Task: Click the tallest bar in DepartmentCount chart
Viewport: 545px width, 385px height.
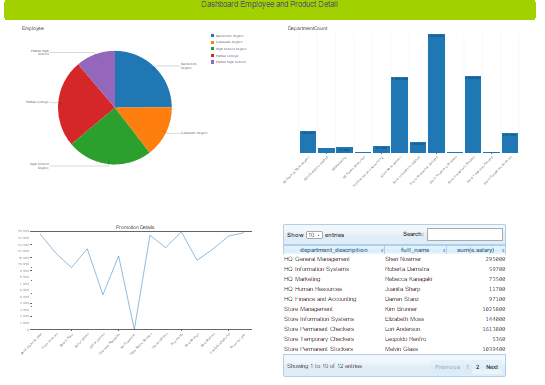Action: tap(436, 93)
